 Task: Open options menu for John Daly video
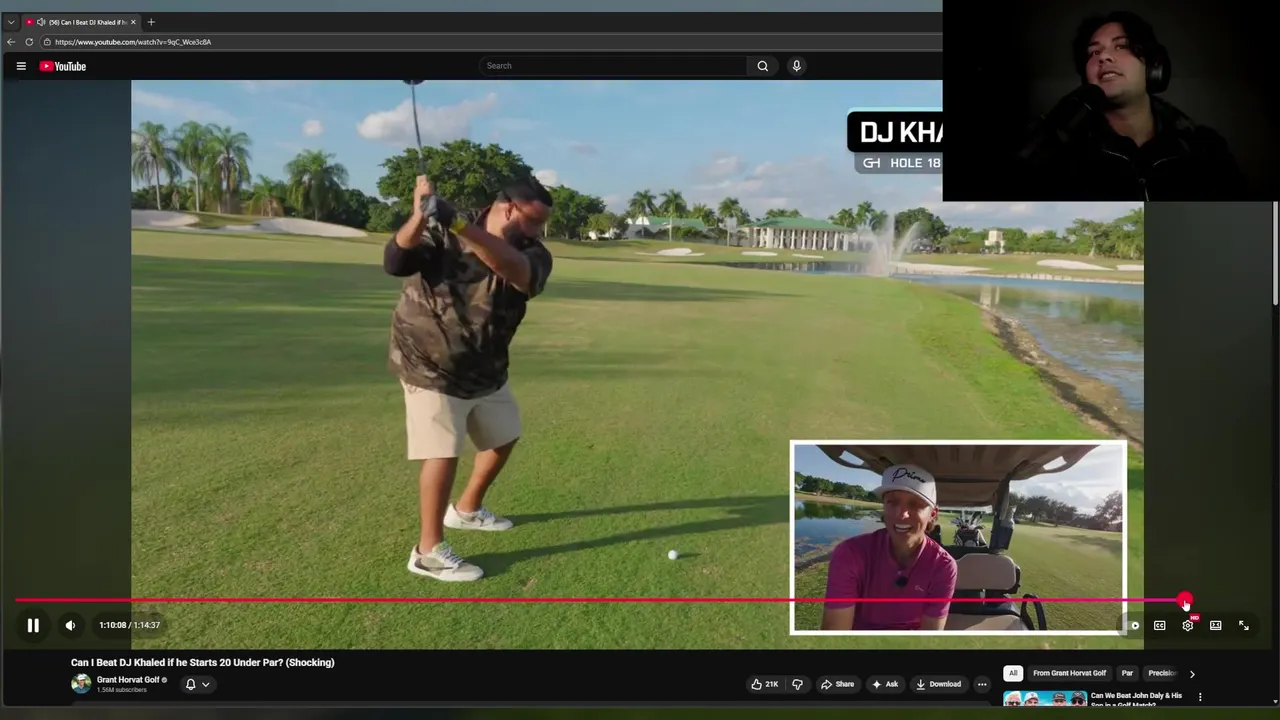tap(1200, 697)
